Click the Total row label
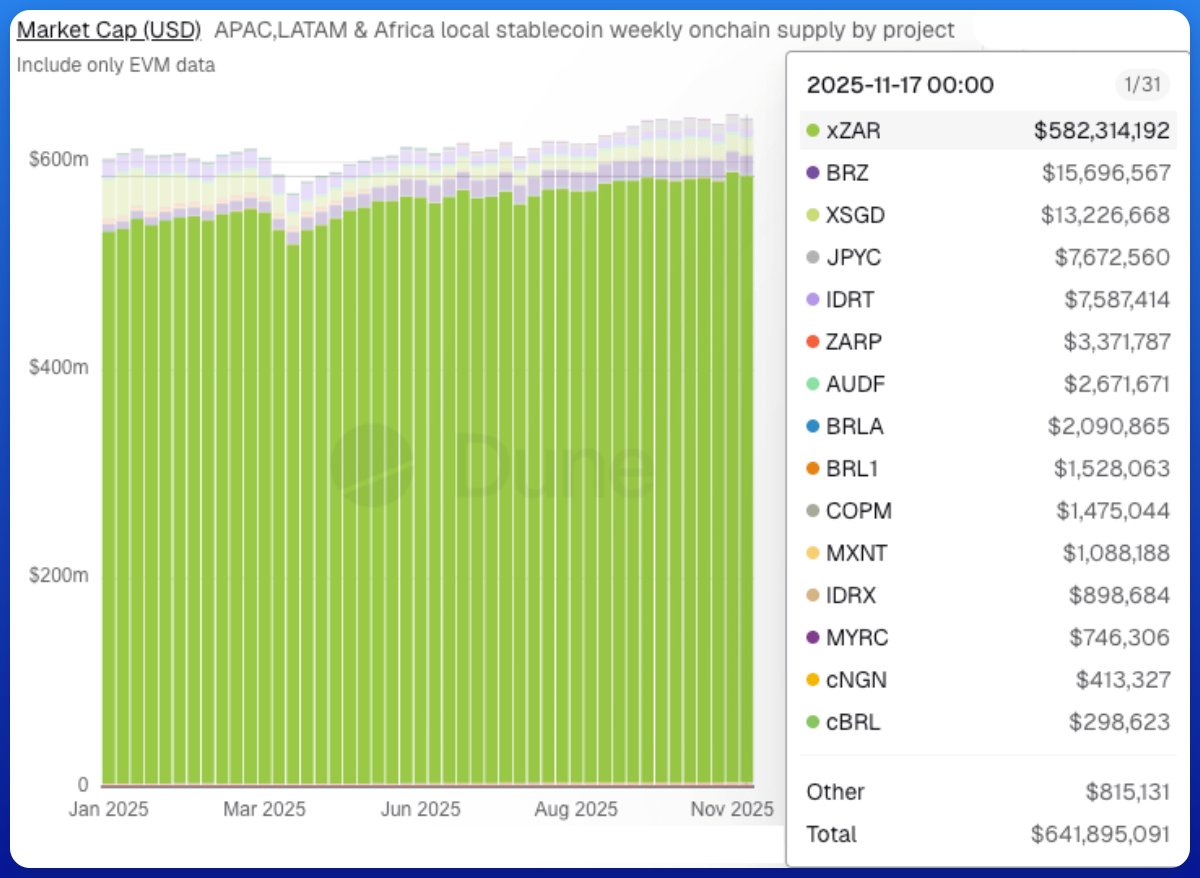 click(832, 834)
